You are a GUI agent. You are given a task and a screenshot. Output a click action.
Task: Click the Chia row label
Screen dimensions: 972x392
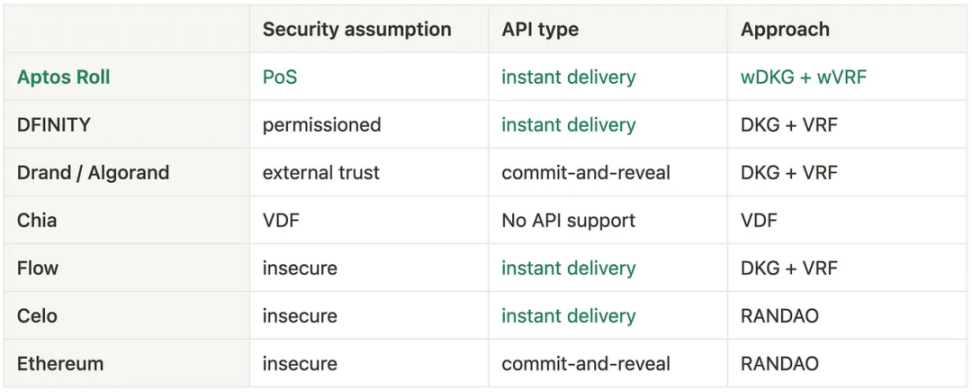(x=37, y=220)
